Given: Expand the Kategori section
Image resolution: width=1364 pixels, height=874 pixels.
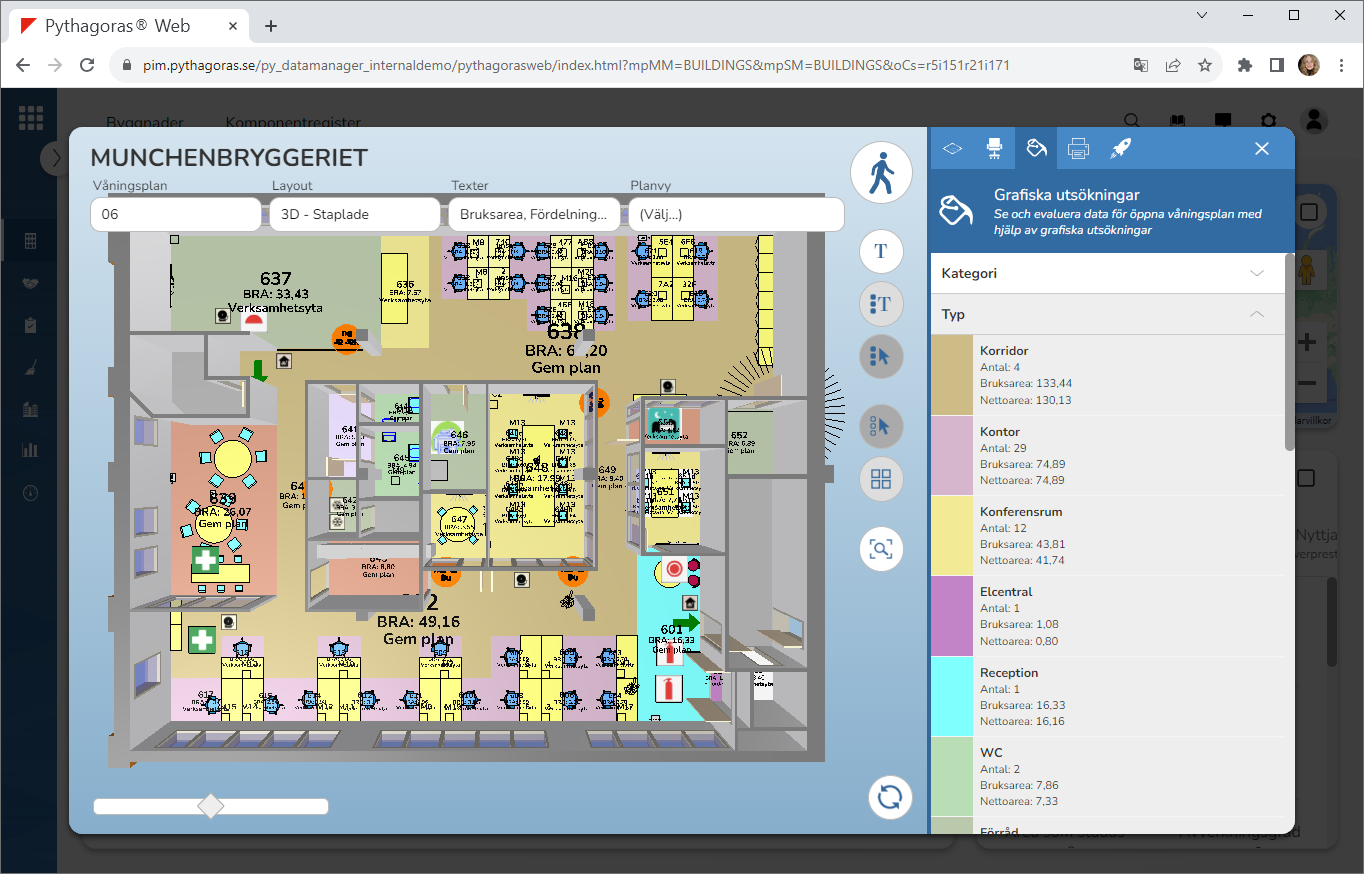Looking at the screenshot, I should pyautogui.click(x=1107, y=273).
